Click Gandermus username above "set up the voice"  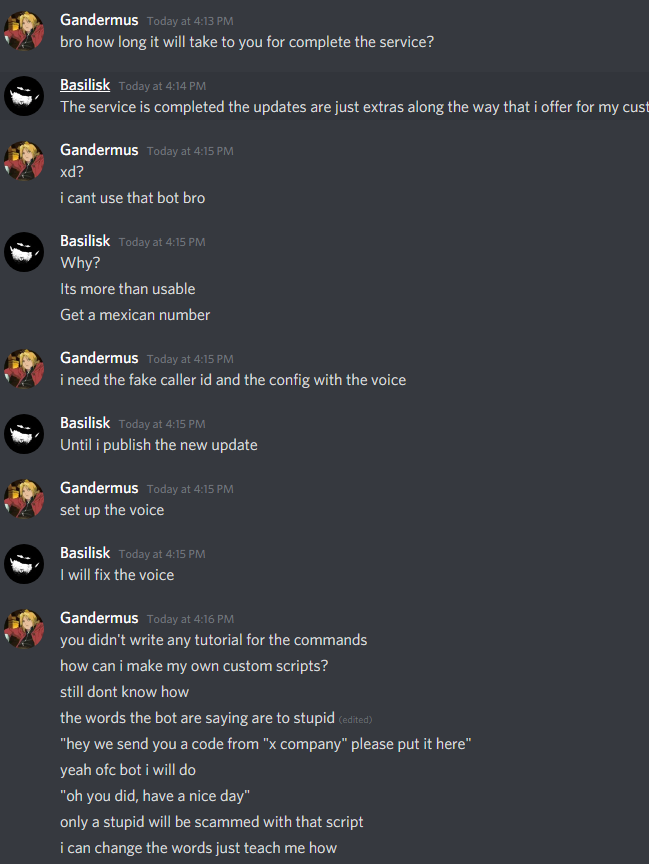click(99, 488)
